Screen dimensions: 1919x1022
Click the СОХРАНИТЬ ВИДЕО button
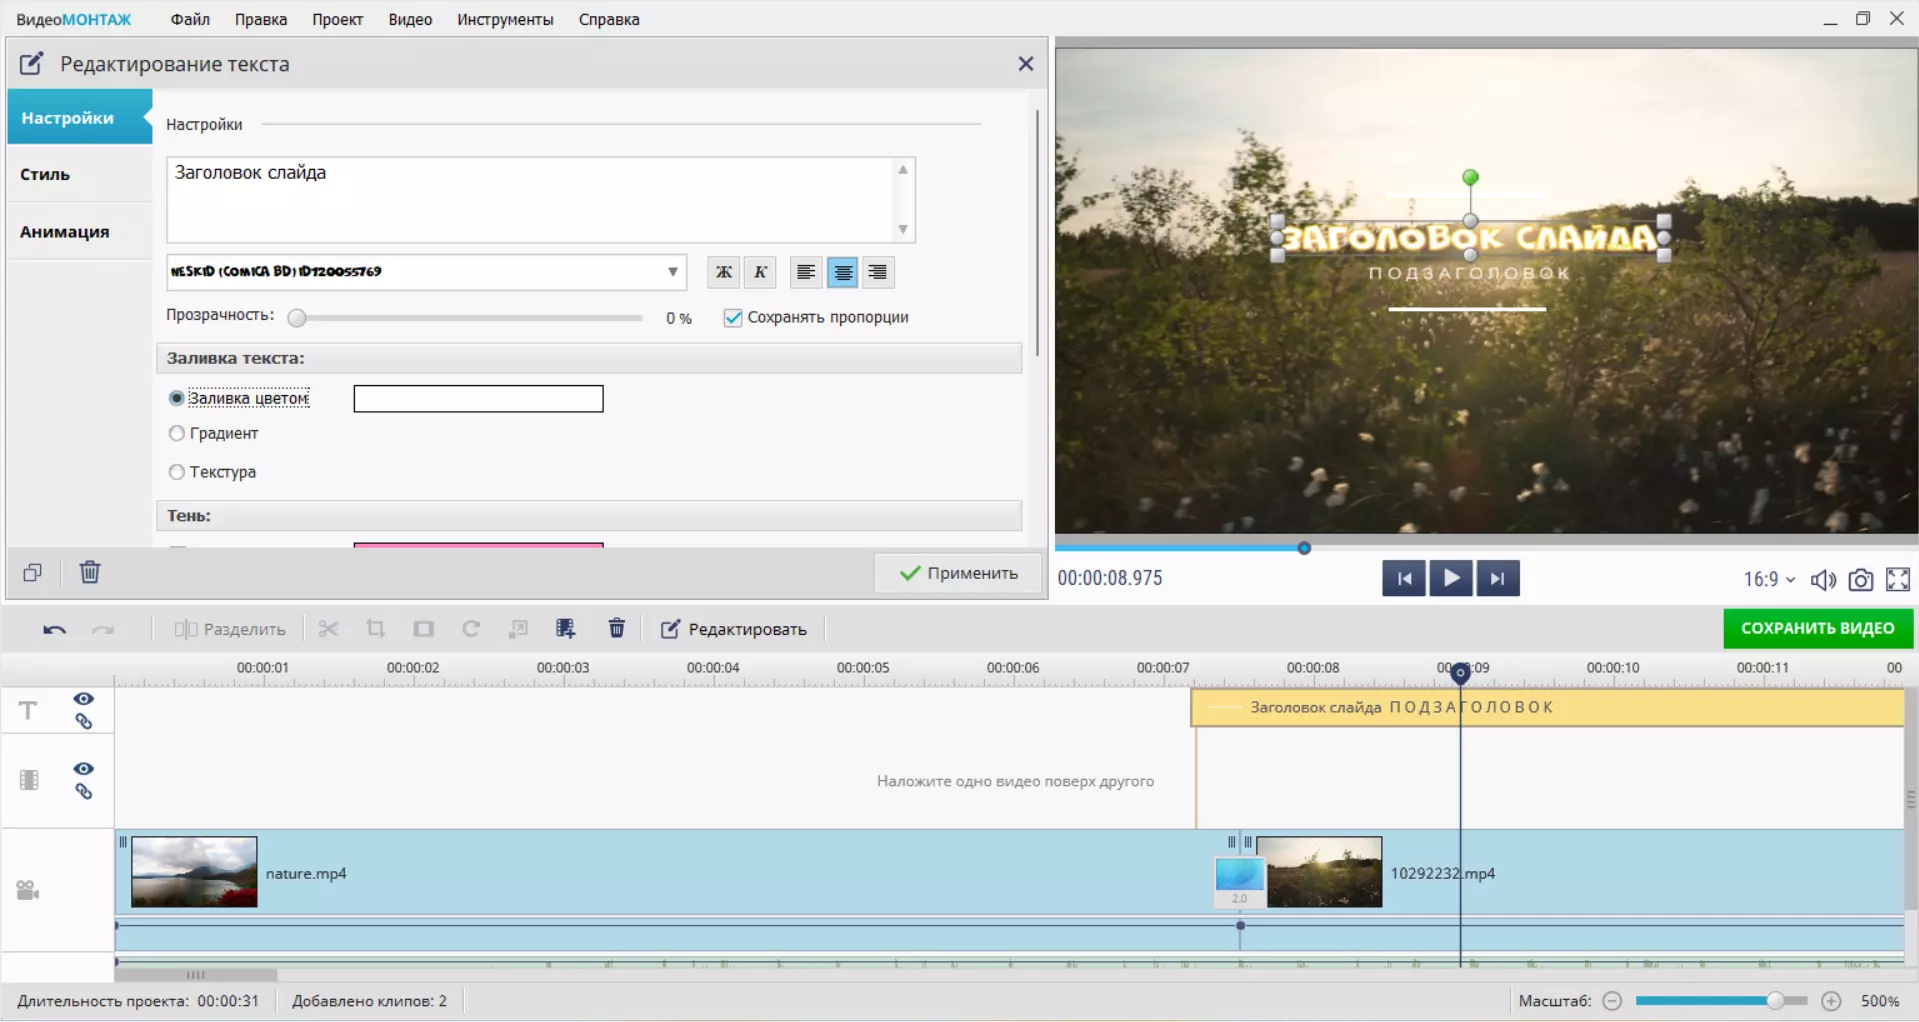[1817, 628]
